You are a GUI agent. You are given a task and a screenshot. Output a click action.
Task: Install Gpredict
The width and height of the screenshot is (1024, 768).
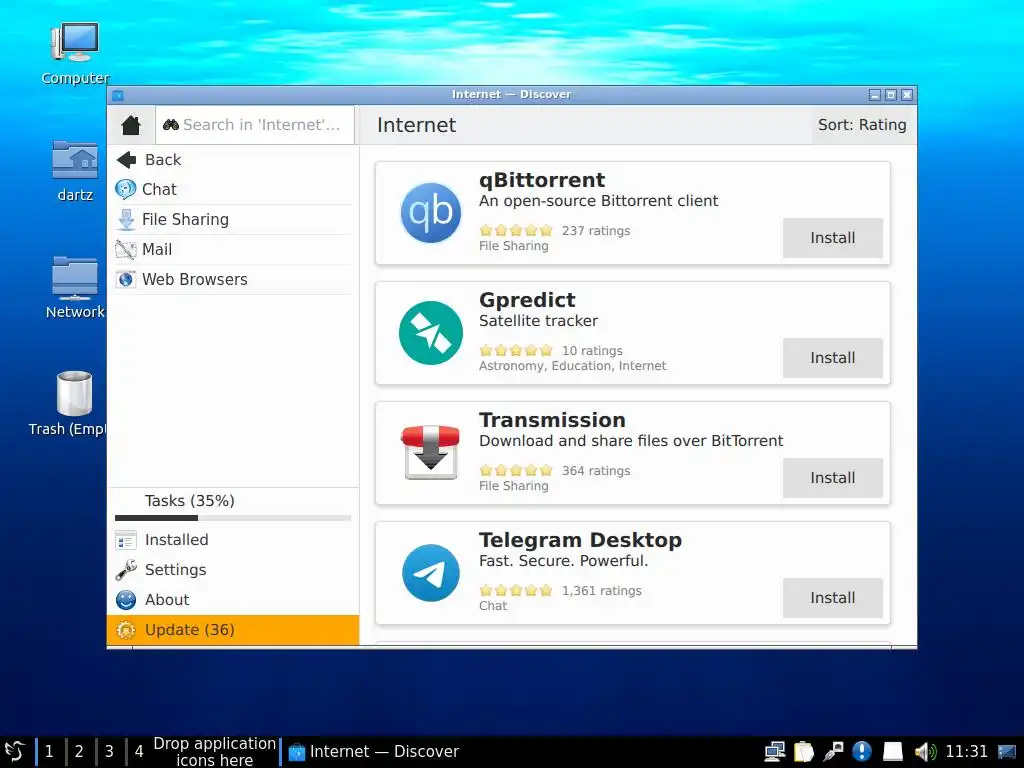click(833, 358)
